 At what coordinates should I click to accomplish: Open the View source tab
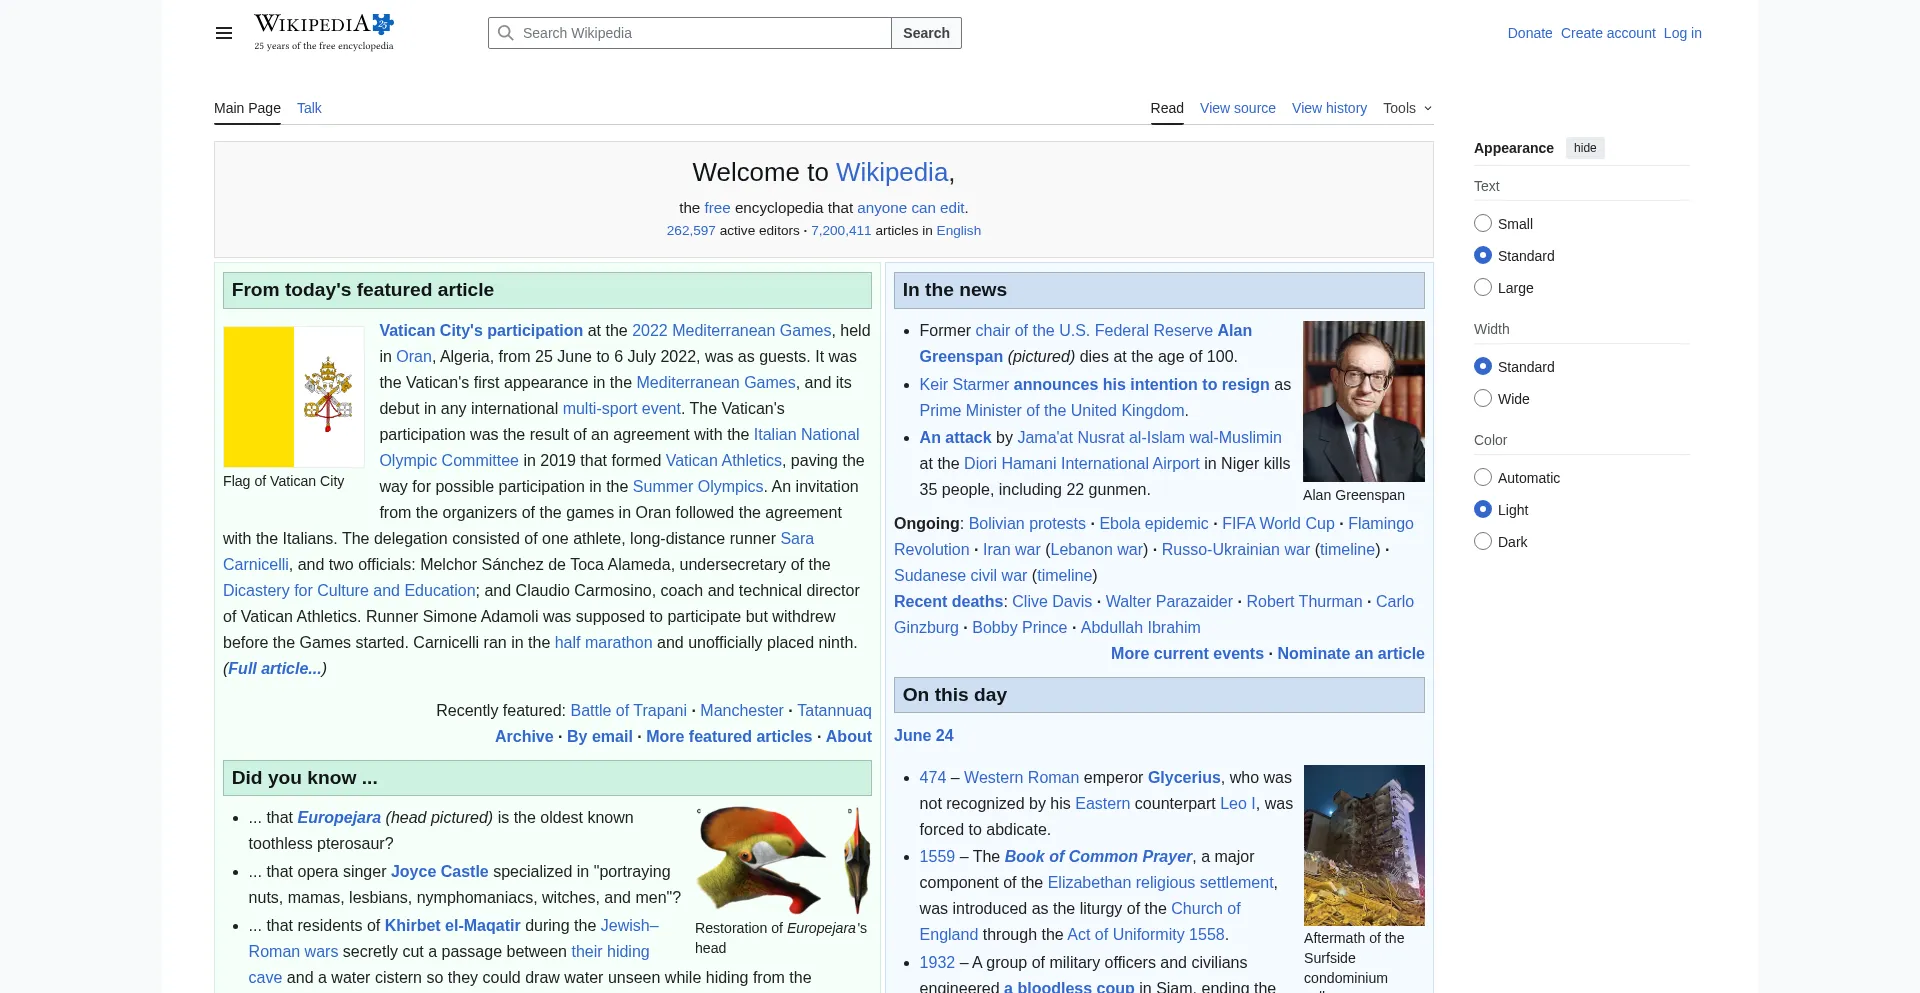[1238, 108]
